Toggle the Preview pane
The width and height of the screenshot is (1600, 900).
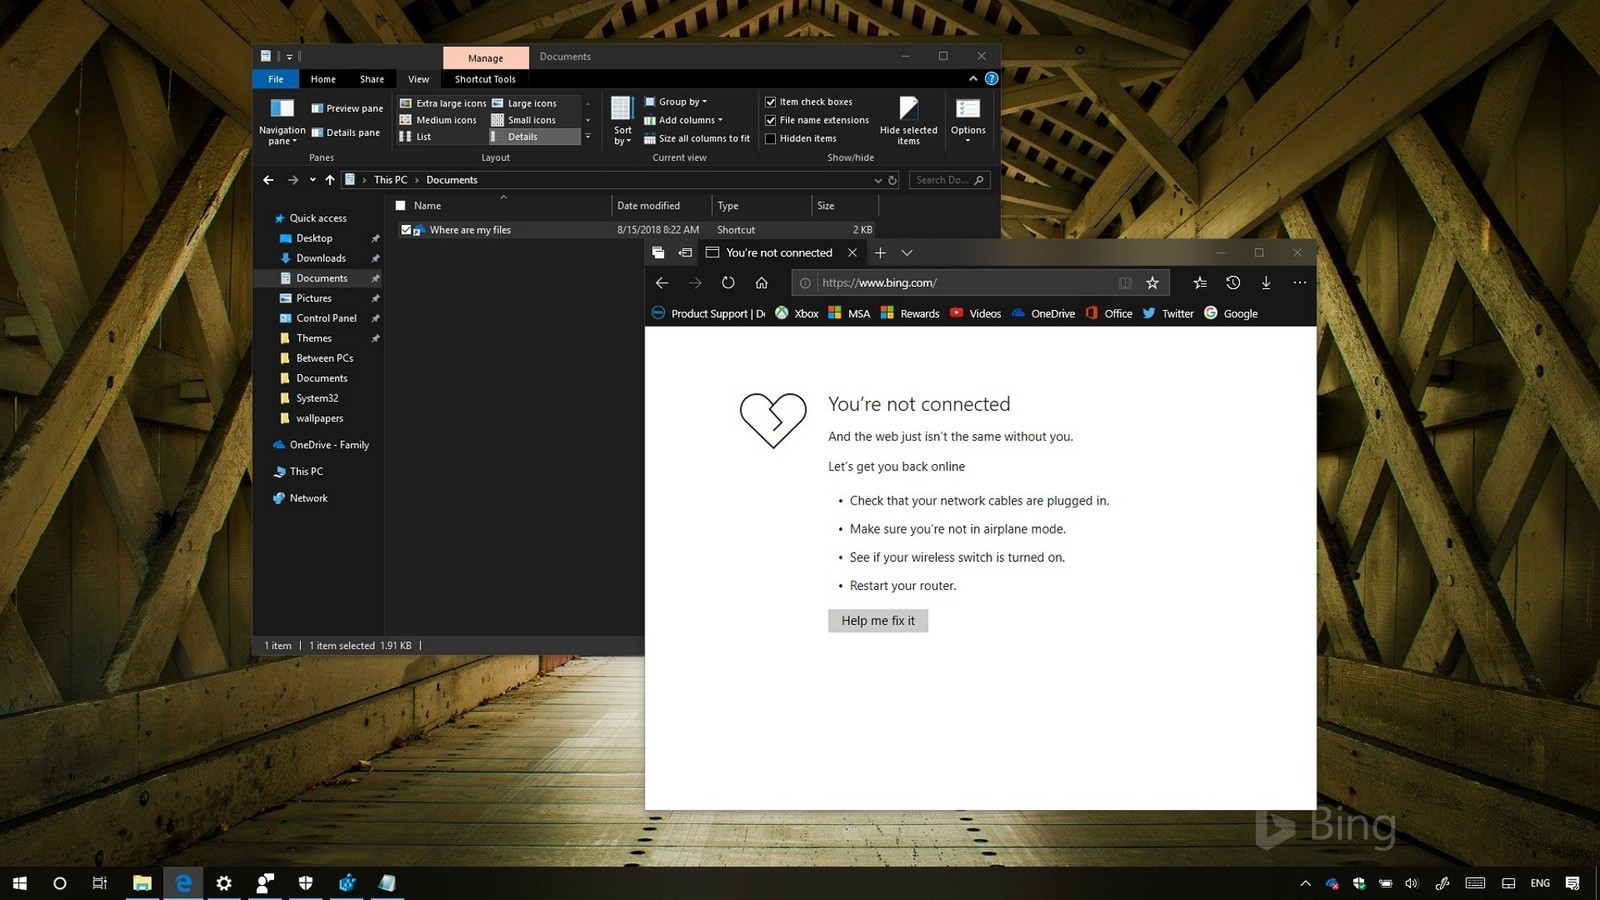[347, 108]
